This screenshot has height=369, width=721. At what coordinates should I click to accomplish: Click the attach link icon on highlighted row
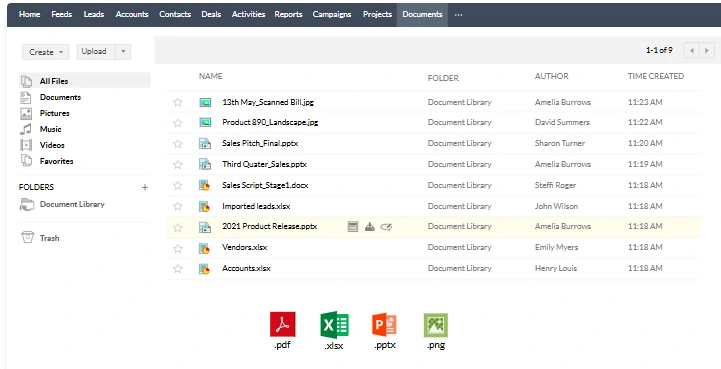386,226
